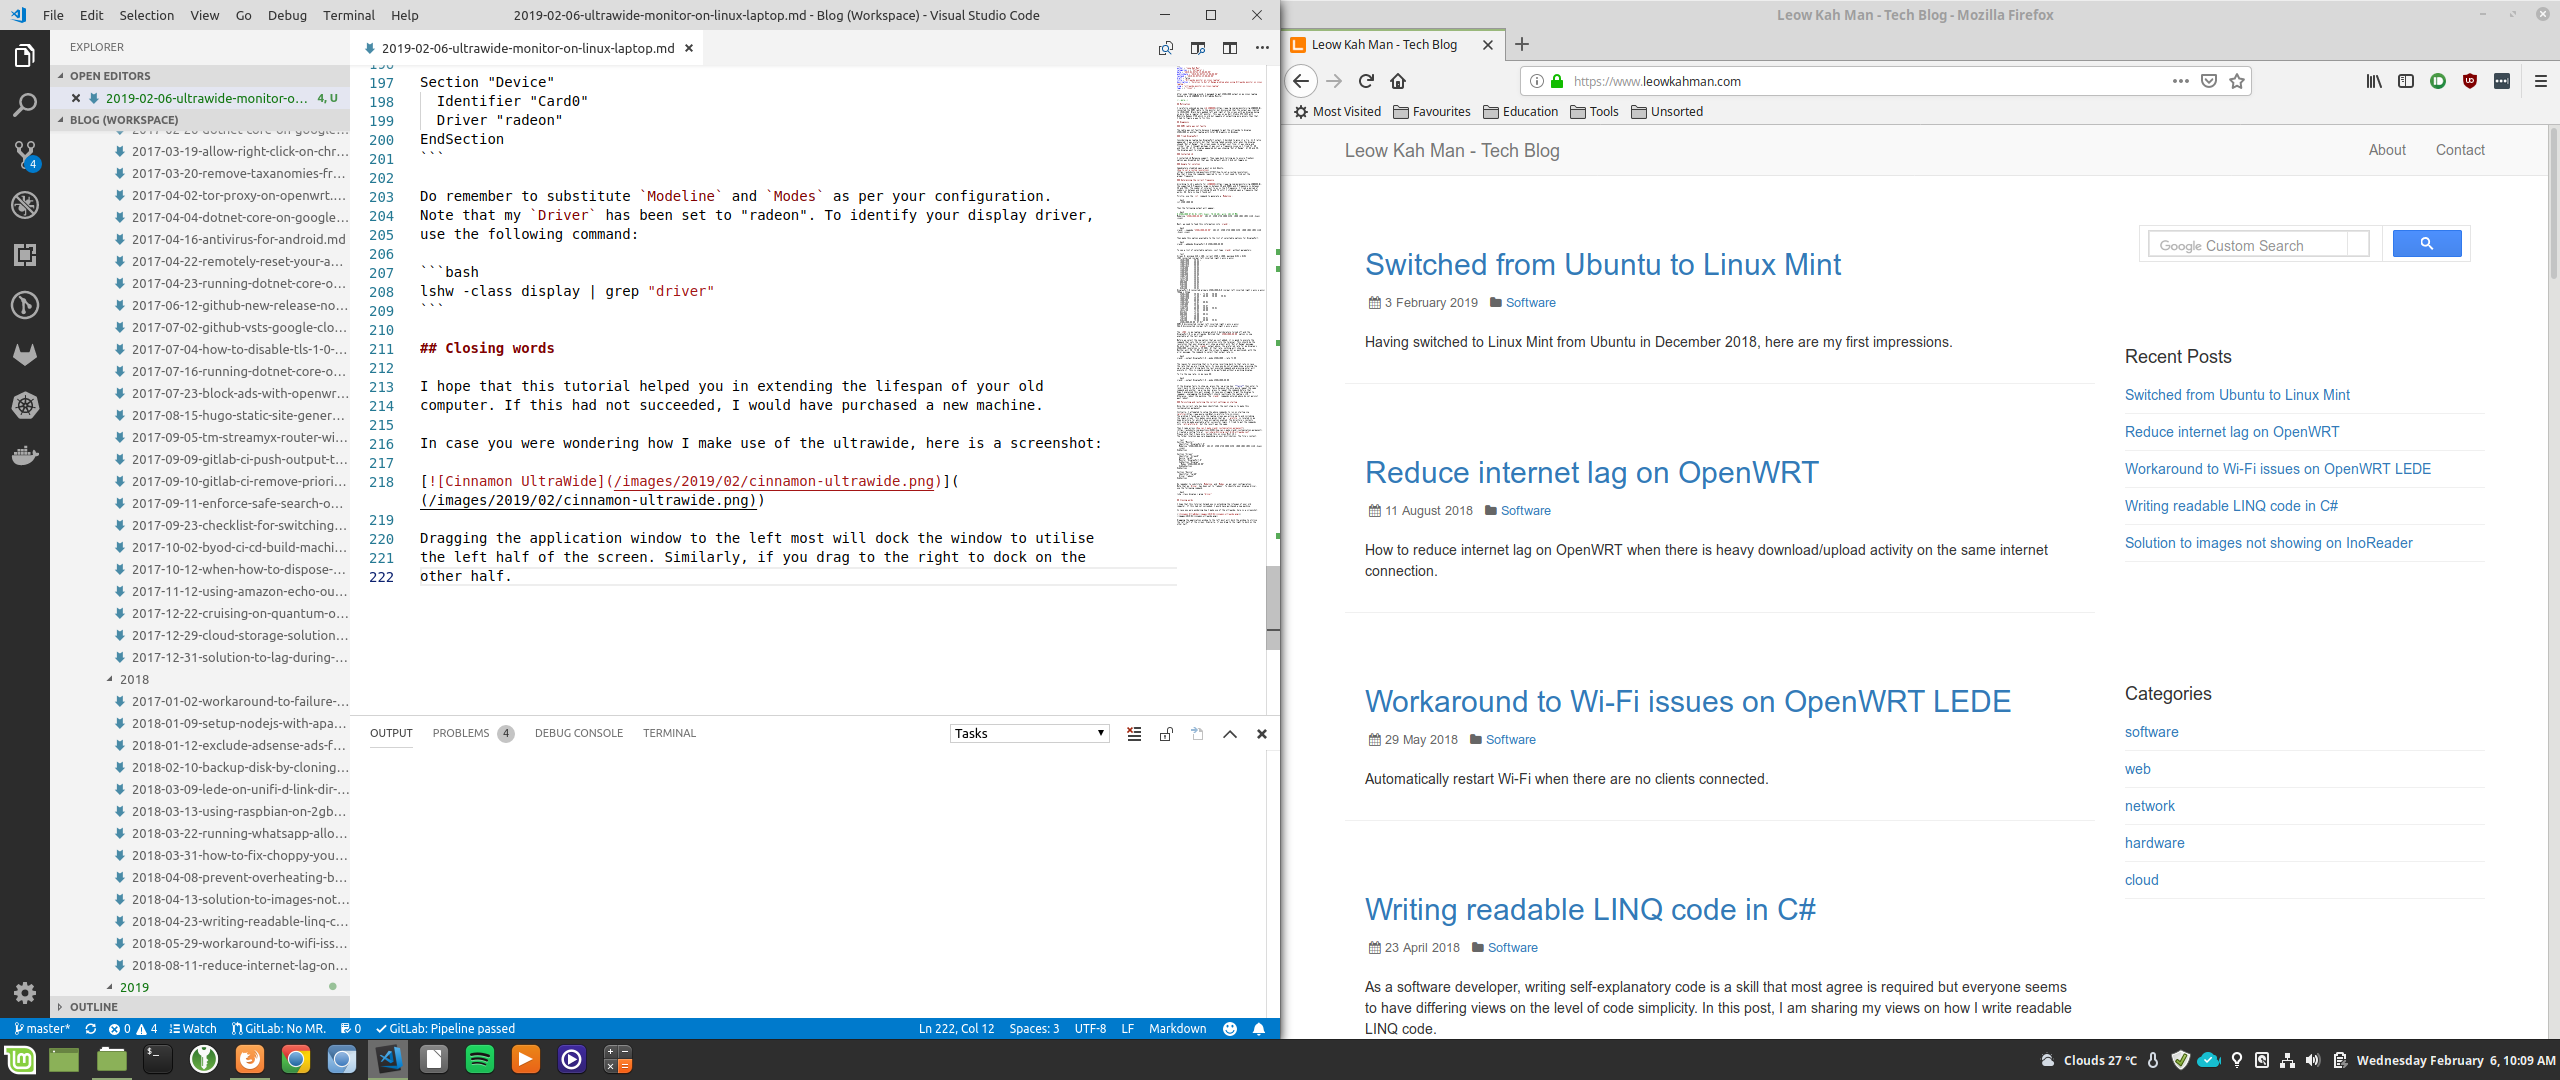Open Firefox page actions ellipsis in the address bar
The width and height of the screenshot is (2560, 1080).
point(2181,81)
